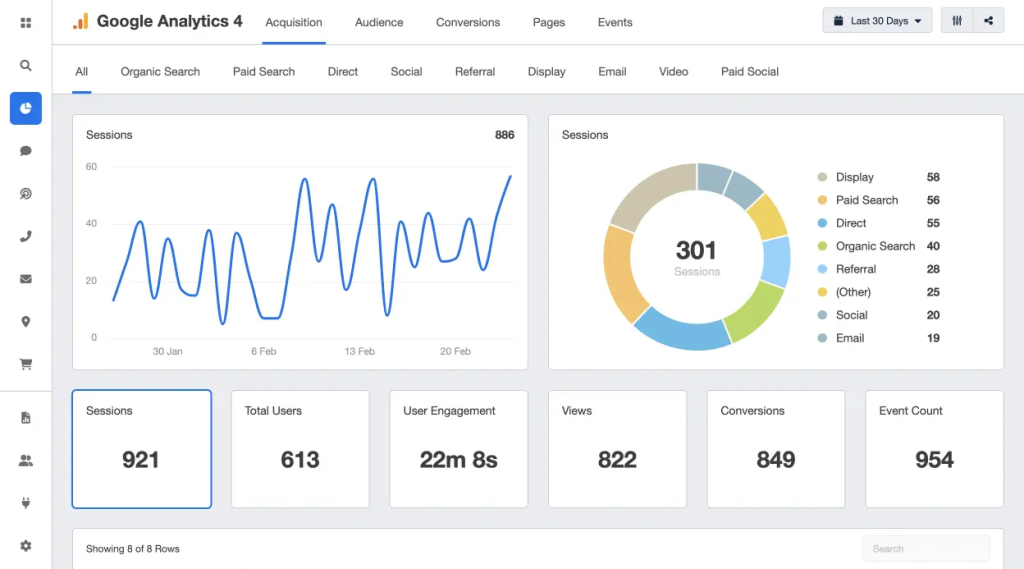1024x569 pixels.
Task: Click the Display legend color dot
Action: pos(822,177)
